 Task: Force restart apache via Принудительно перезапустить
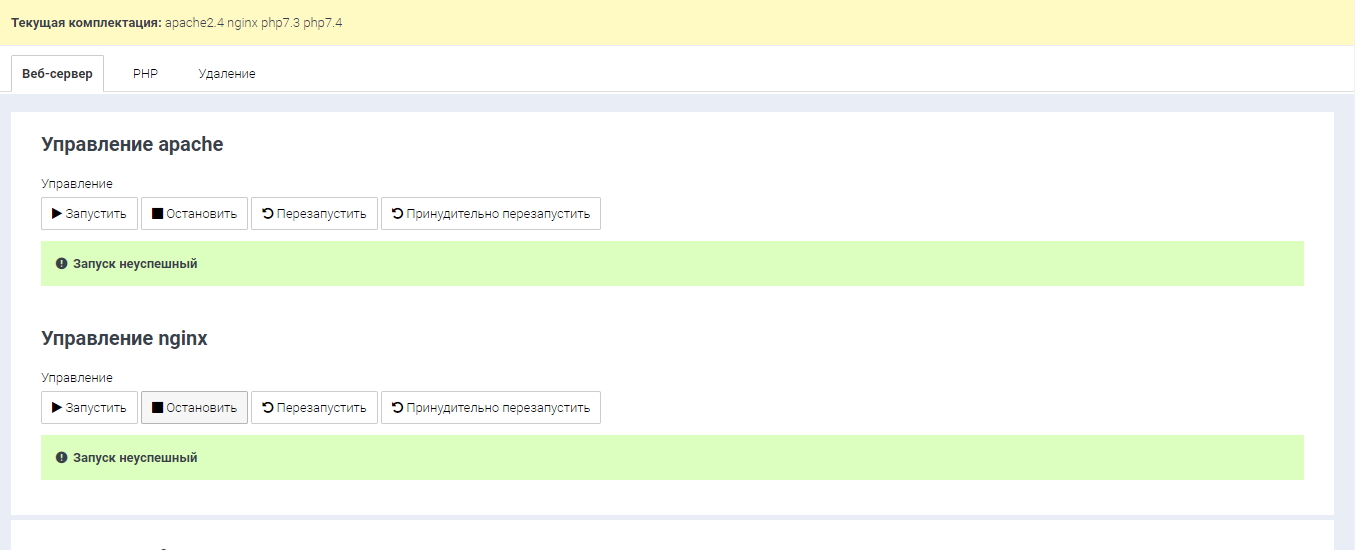coord(397,214)
